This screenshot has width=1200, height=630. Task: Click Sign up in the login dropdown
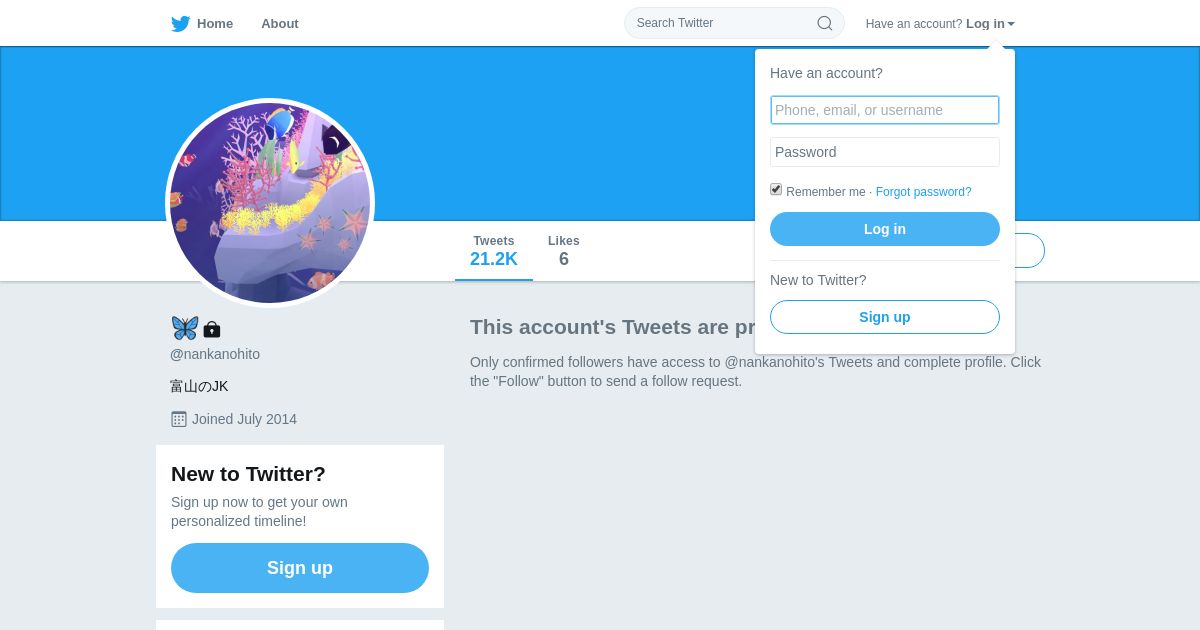tap(885, 317)
